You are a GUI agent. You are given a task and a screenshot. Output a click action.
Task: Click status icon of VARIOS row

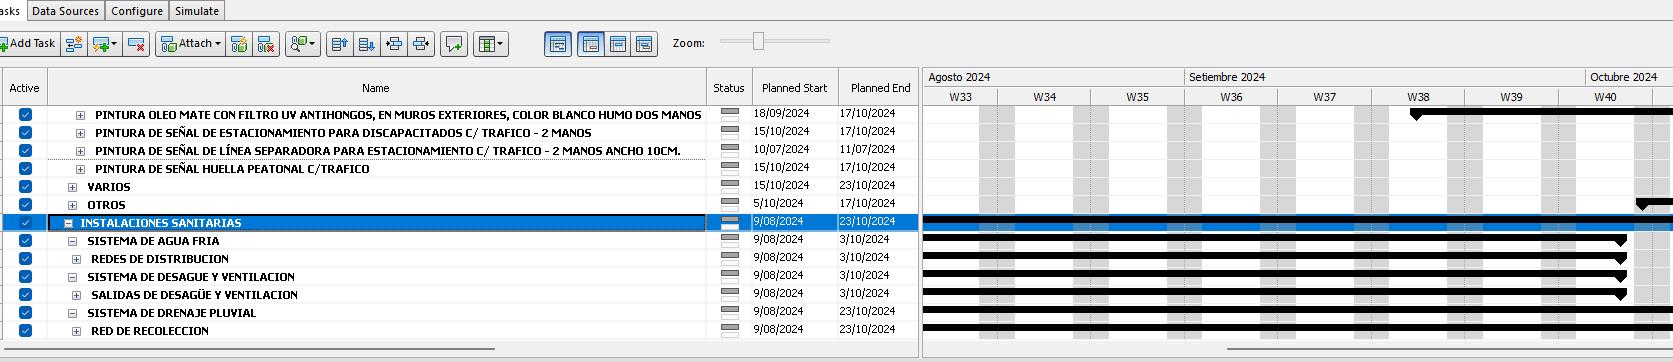coord(730,187)
